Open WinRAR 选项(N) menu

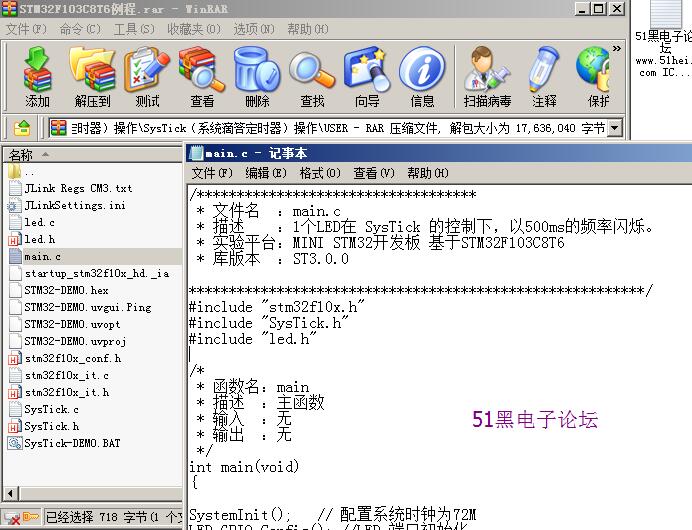pyautogui.click(x=253, y=29)
